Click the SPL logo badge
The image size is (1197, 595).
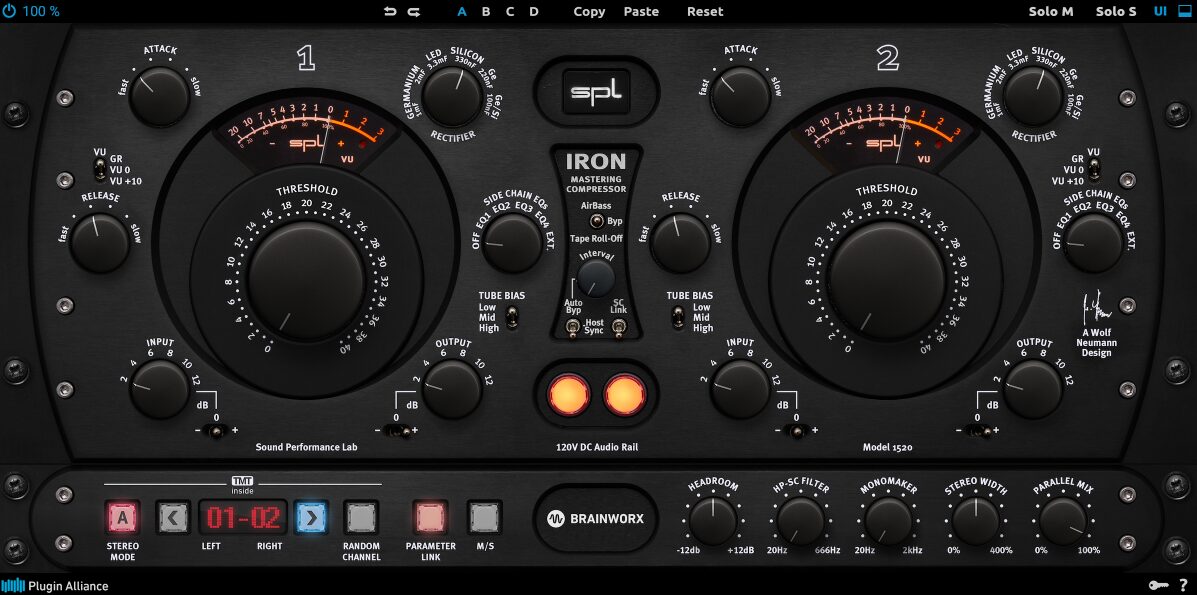tap(596, 92)
